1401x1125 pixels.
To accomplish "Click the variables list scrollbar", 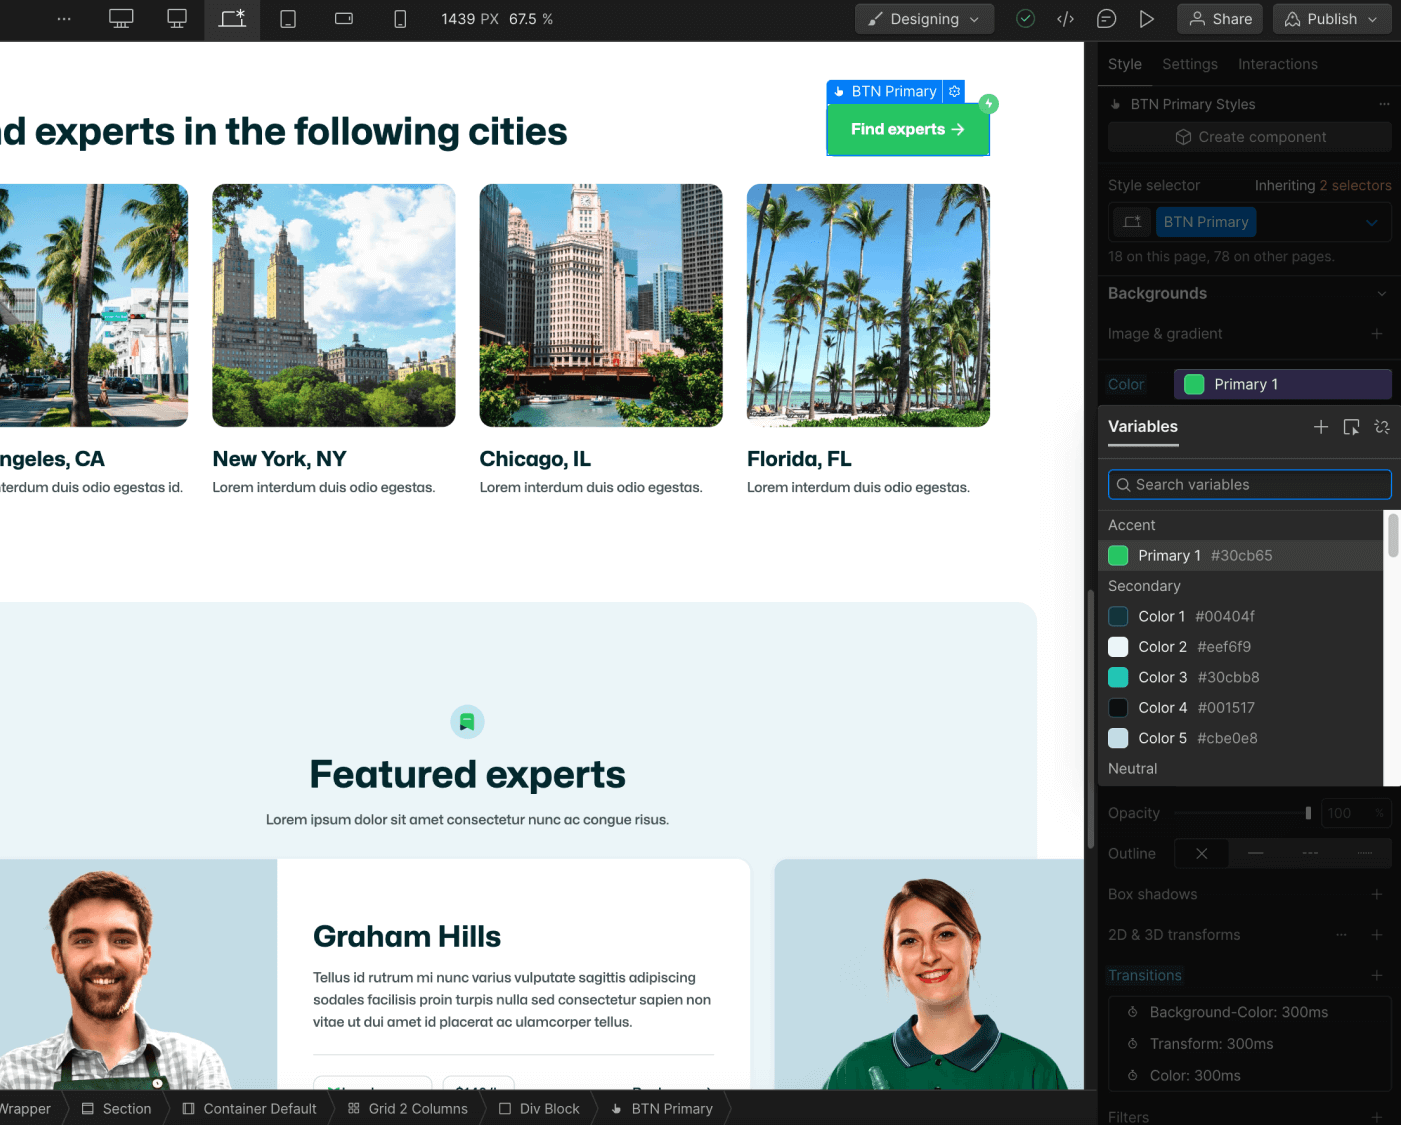I will [x=1393, y=536].
